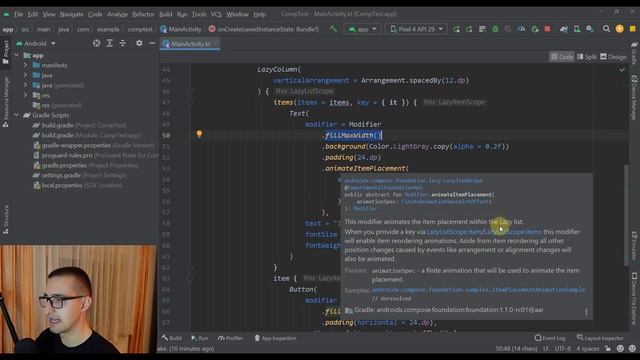
Task: Select local.properties file
Action: [x=78, y=185]
